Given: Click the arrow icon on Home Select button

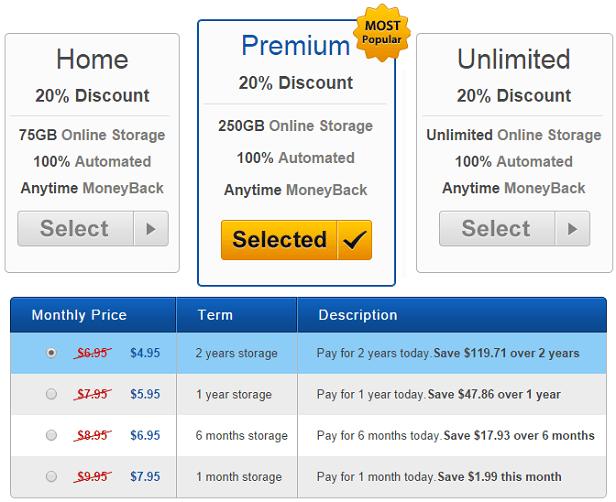Looking at the screenshot, I should (x=151, y=229).
